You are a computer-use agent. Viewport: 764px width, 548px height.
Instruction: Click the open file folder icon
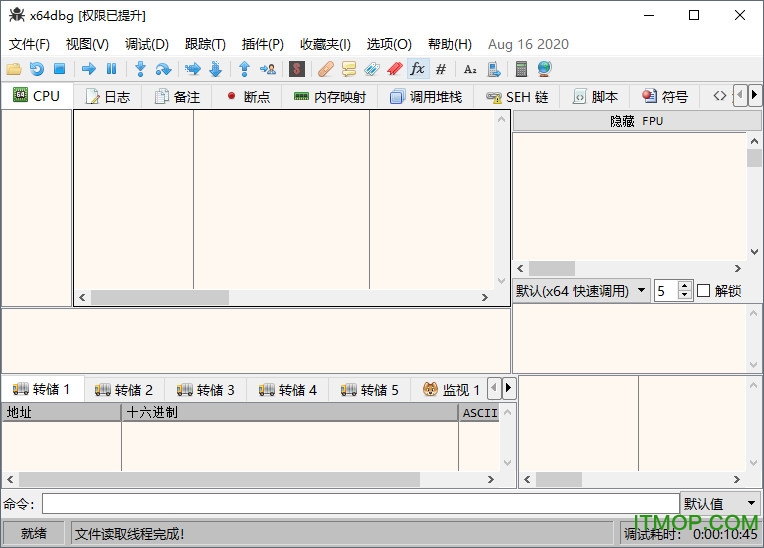coord(13,69)
